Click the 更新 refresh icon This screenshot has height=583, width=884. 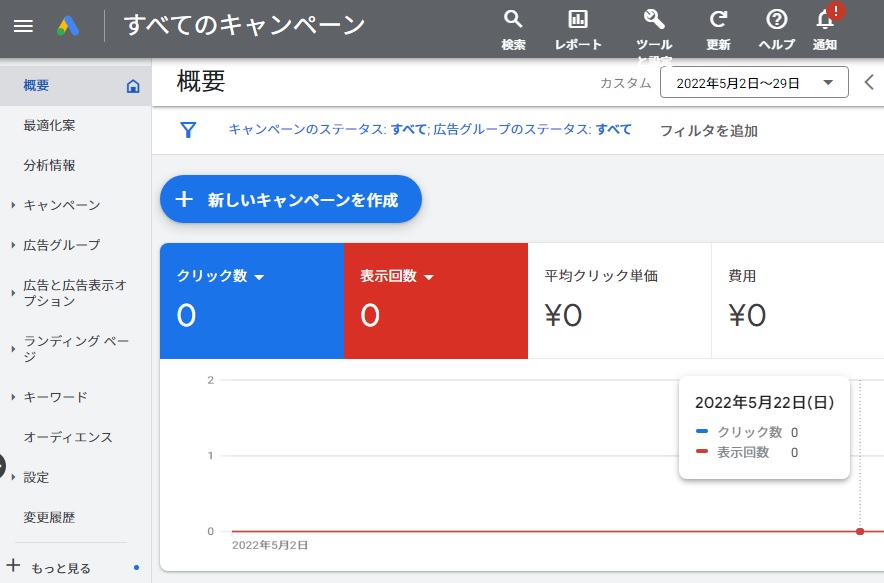(718, 20)
